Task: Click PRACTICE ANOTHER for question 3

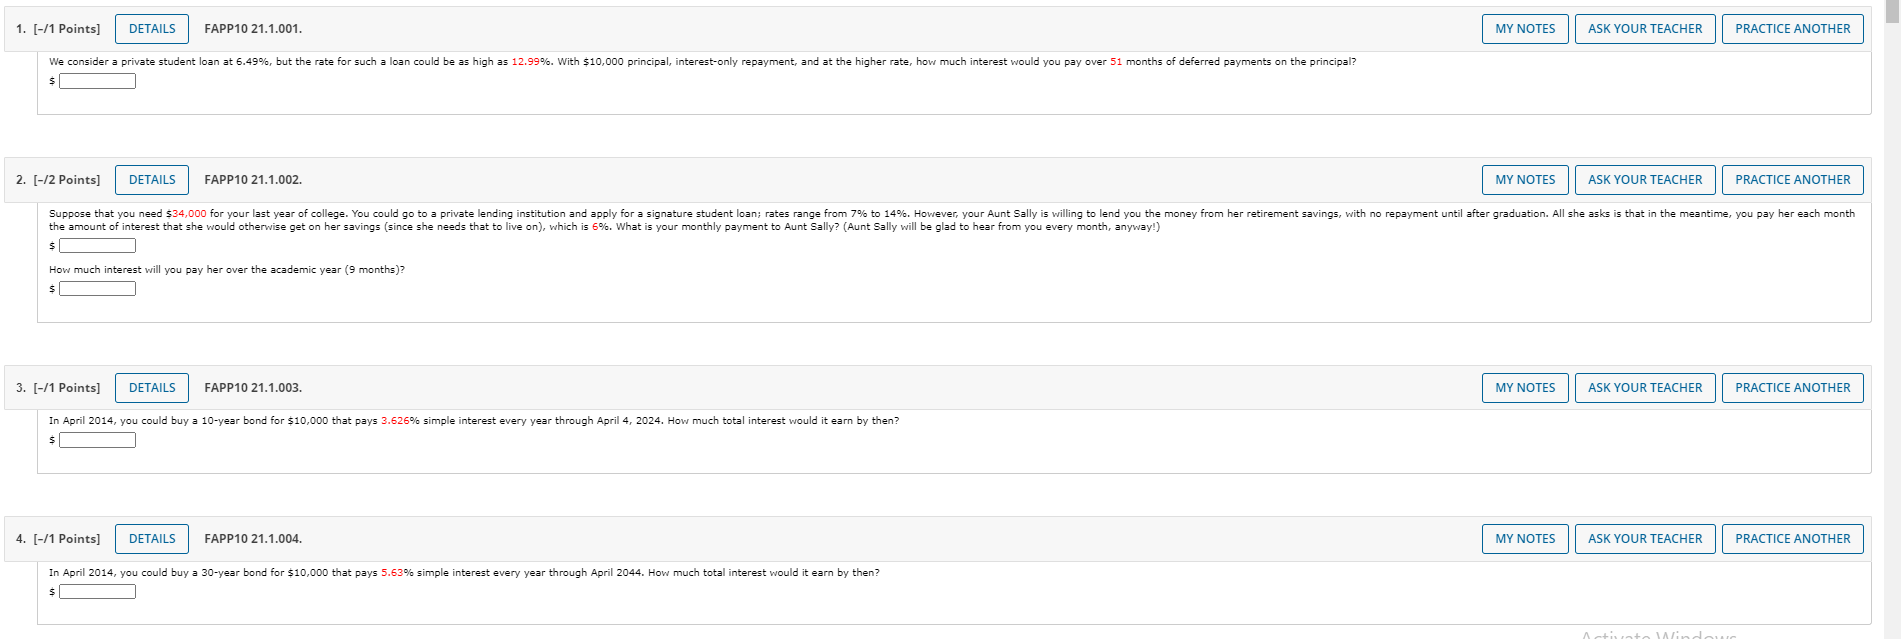Action: [1792, 387]
